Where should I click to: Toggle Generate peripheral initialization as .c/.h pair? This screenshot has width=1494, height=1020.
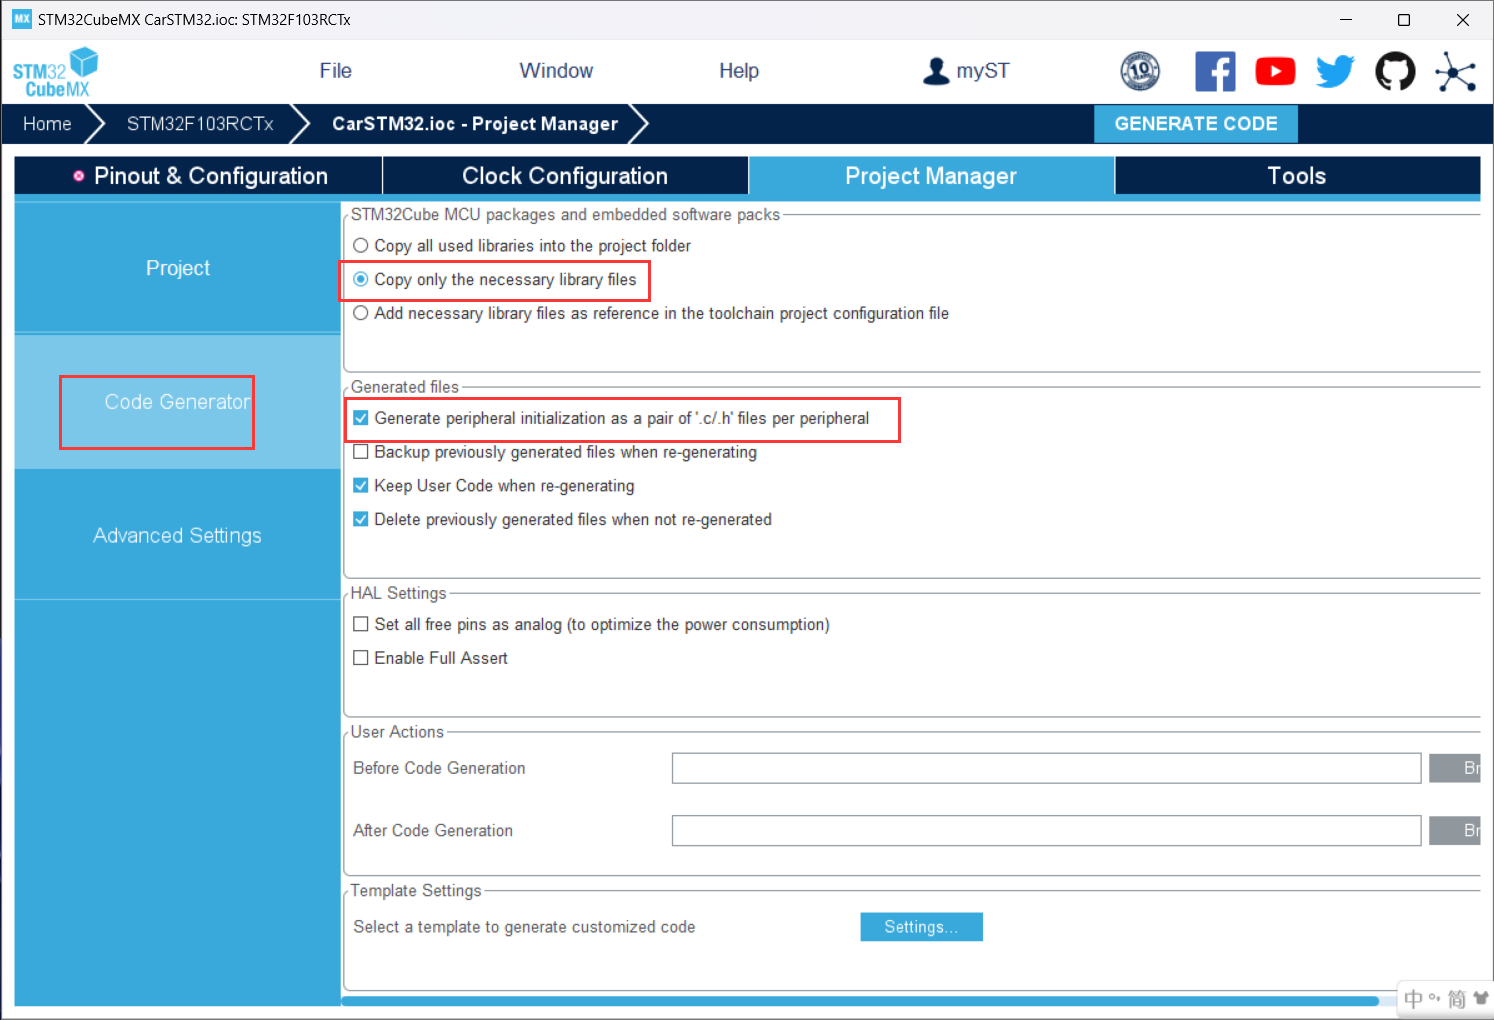coord(361,418)
